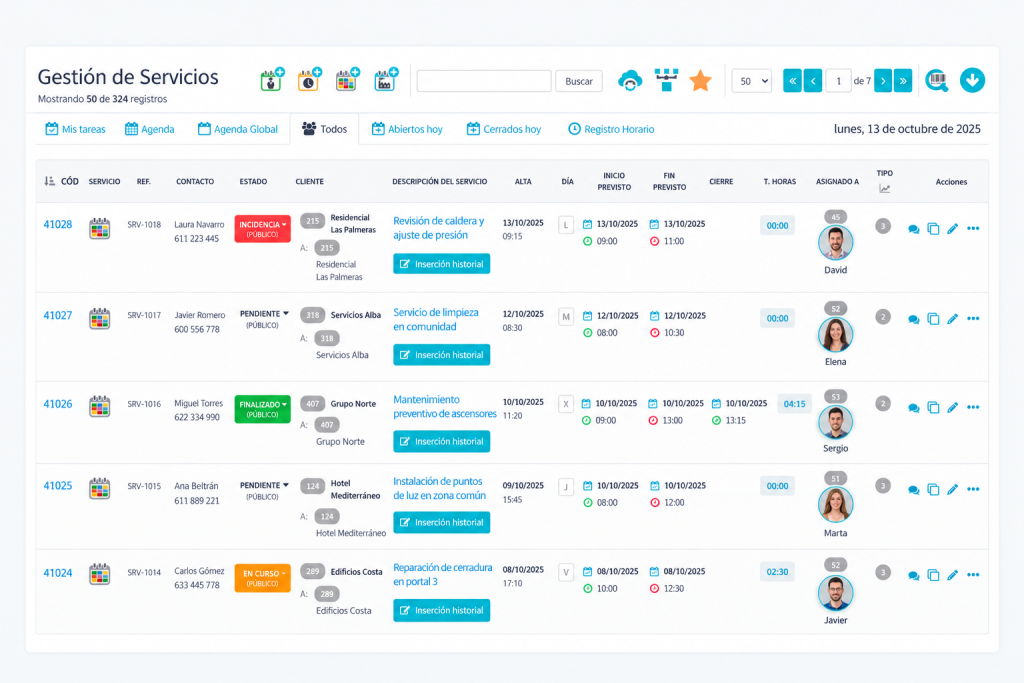Screen dimensions: 1024x683
Task: Open Mantenimiento preventivo de ascensores link
Action: click(445, 406)
